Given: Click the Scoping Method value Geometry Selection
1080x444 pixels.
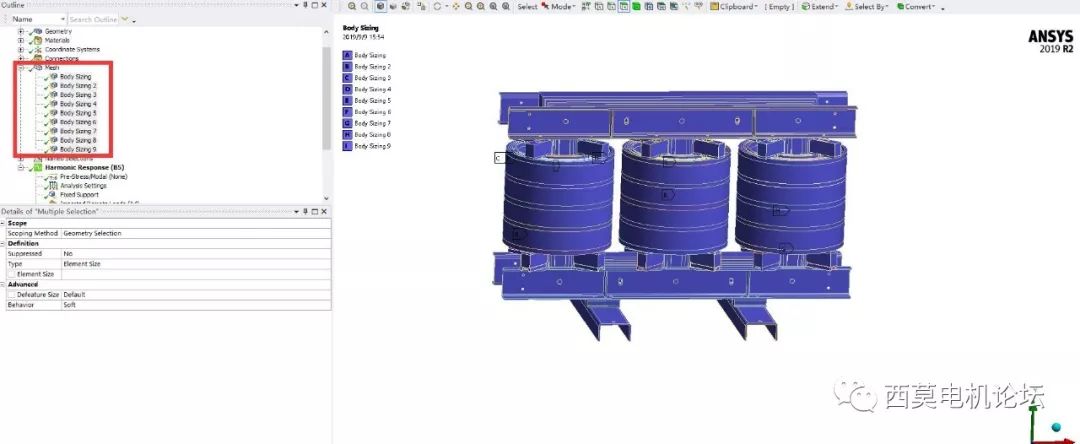Looking at the screenshot, I should 92,233.
